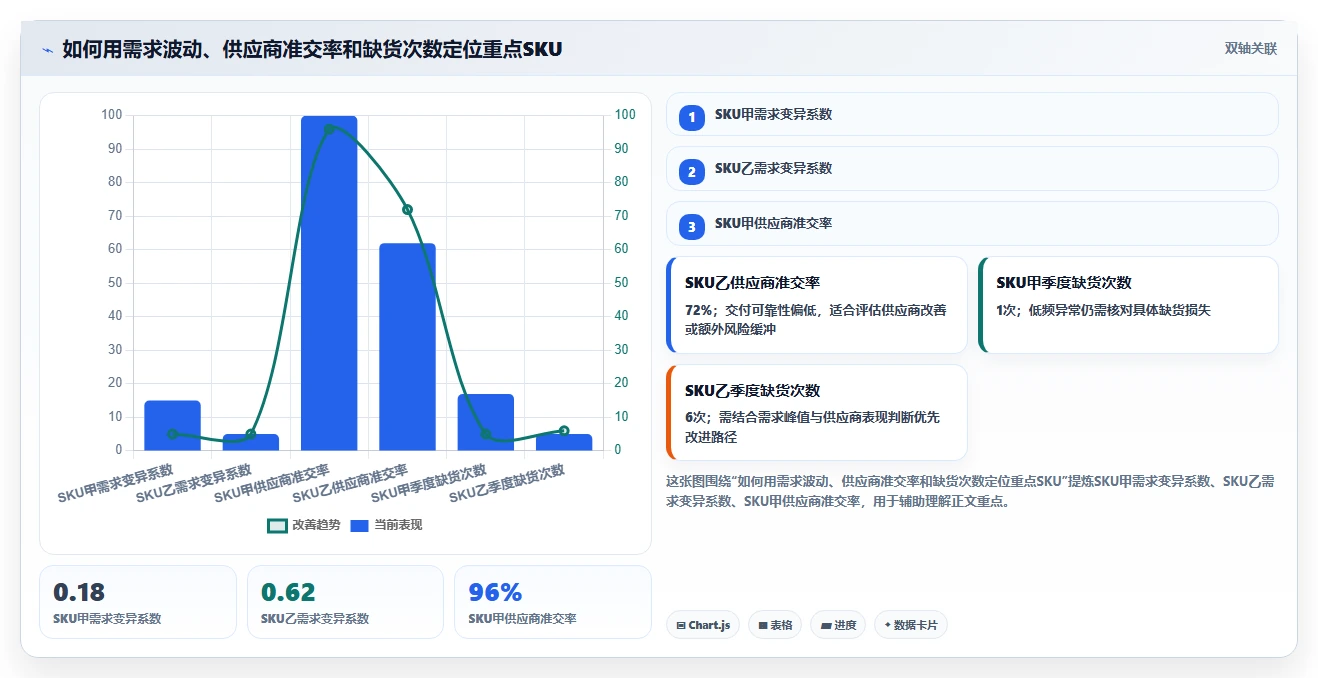This screenshot has height=678, width=1318.
Task: Open the SKU乙季度缺货次数 card
Action: pyautogui.click(x=817, y=412)
